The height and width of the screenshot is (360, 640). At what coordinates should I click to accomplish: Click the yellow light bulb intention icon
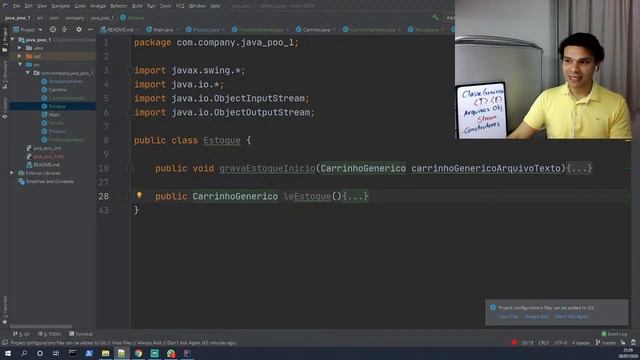139,196
